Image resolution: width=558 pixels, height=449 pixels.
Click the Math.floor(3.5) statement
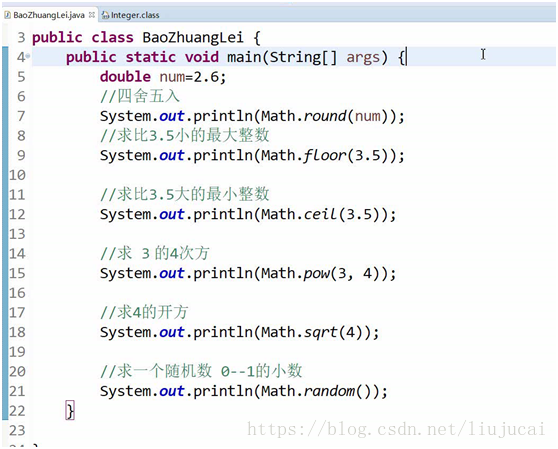click(252, 155)
